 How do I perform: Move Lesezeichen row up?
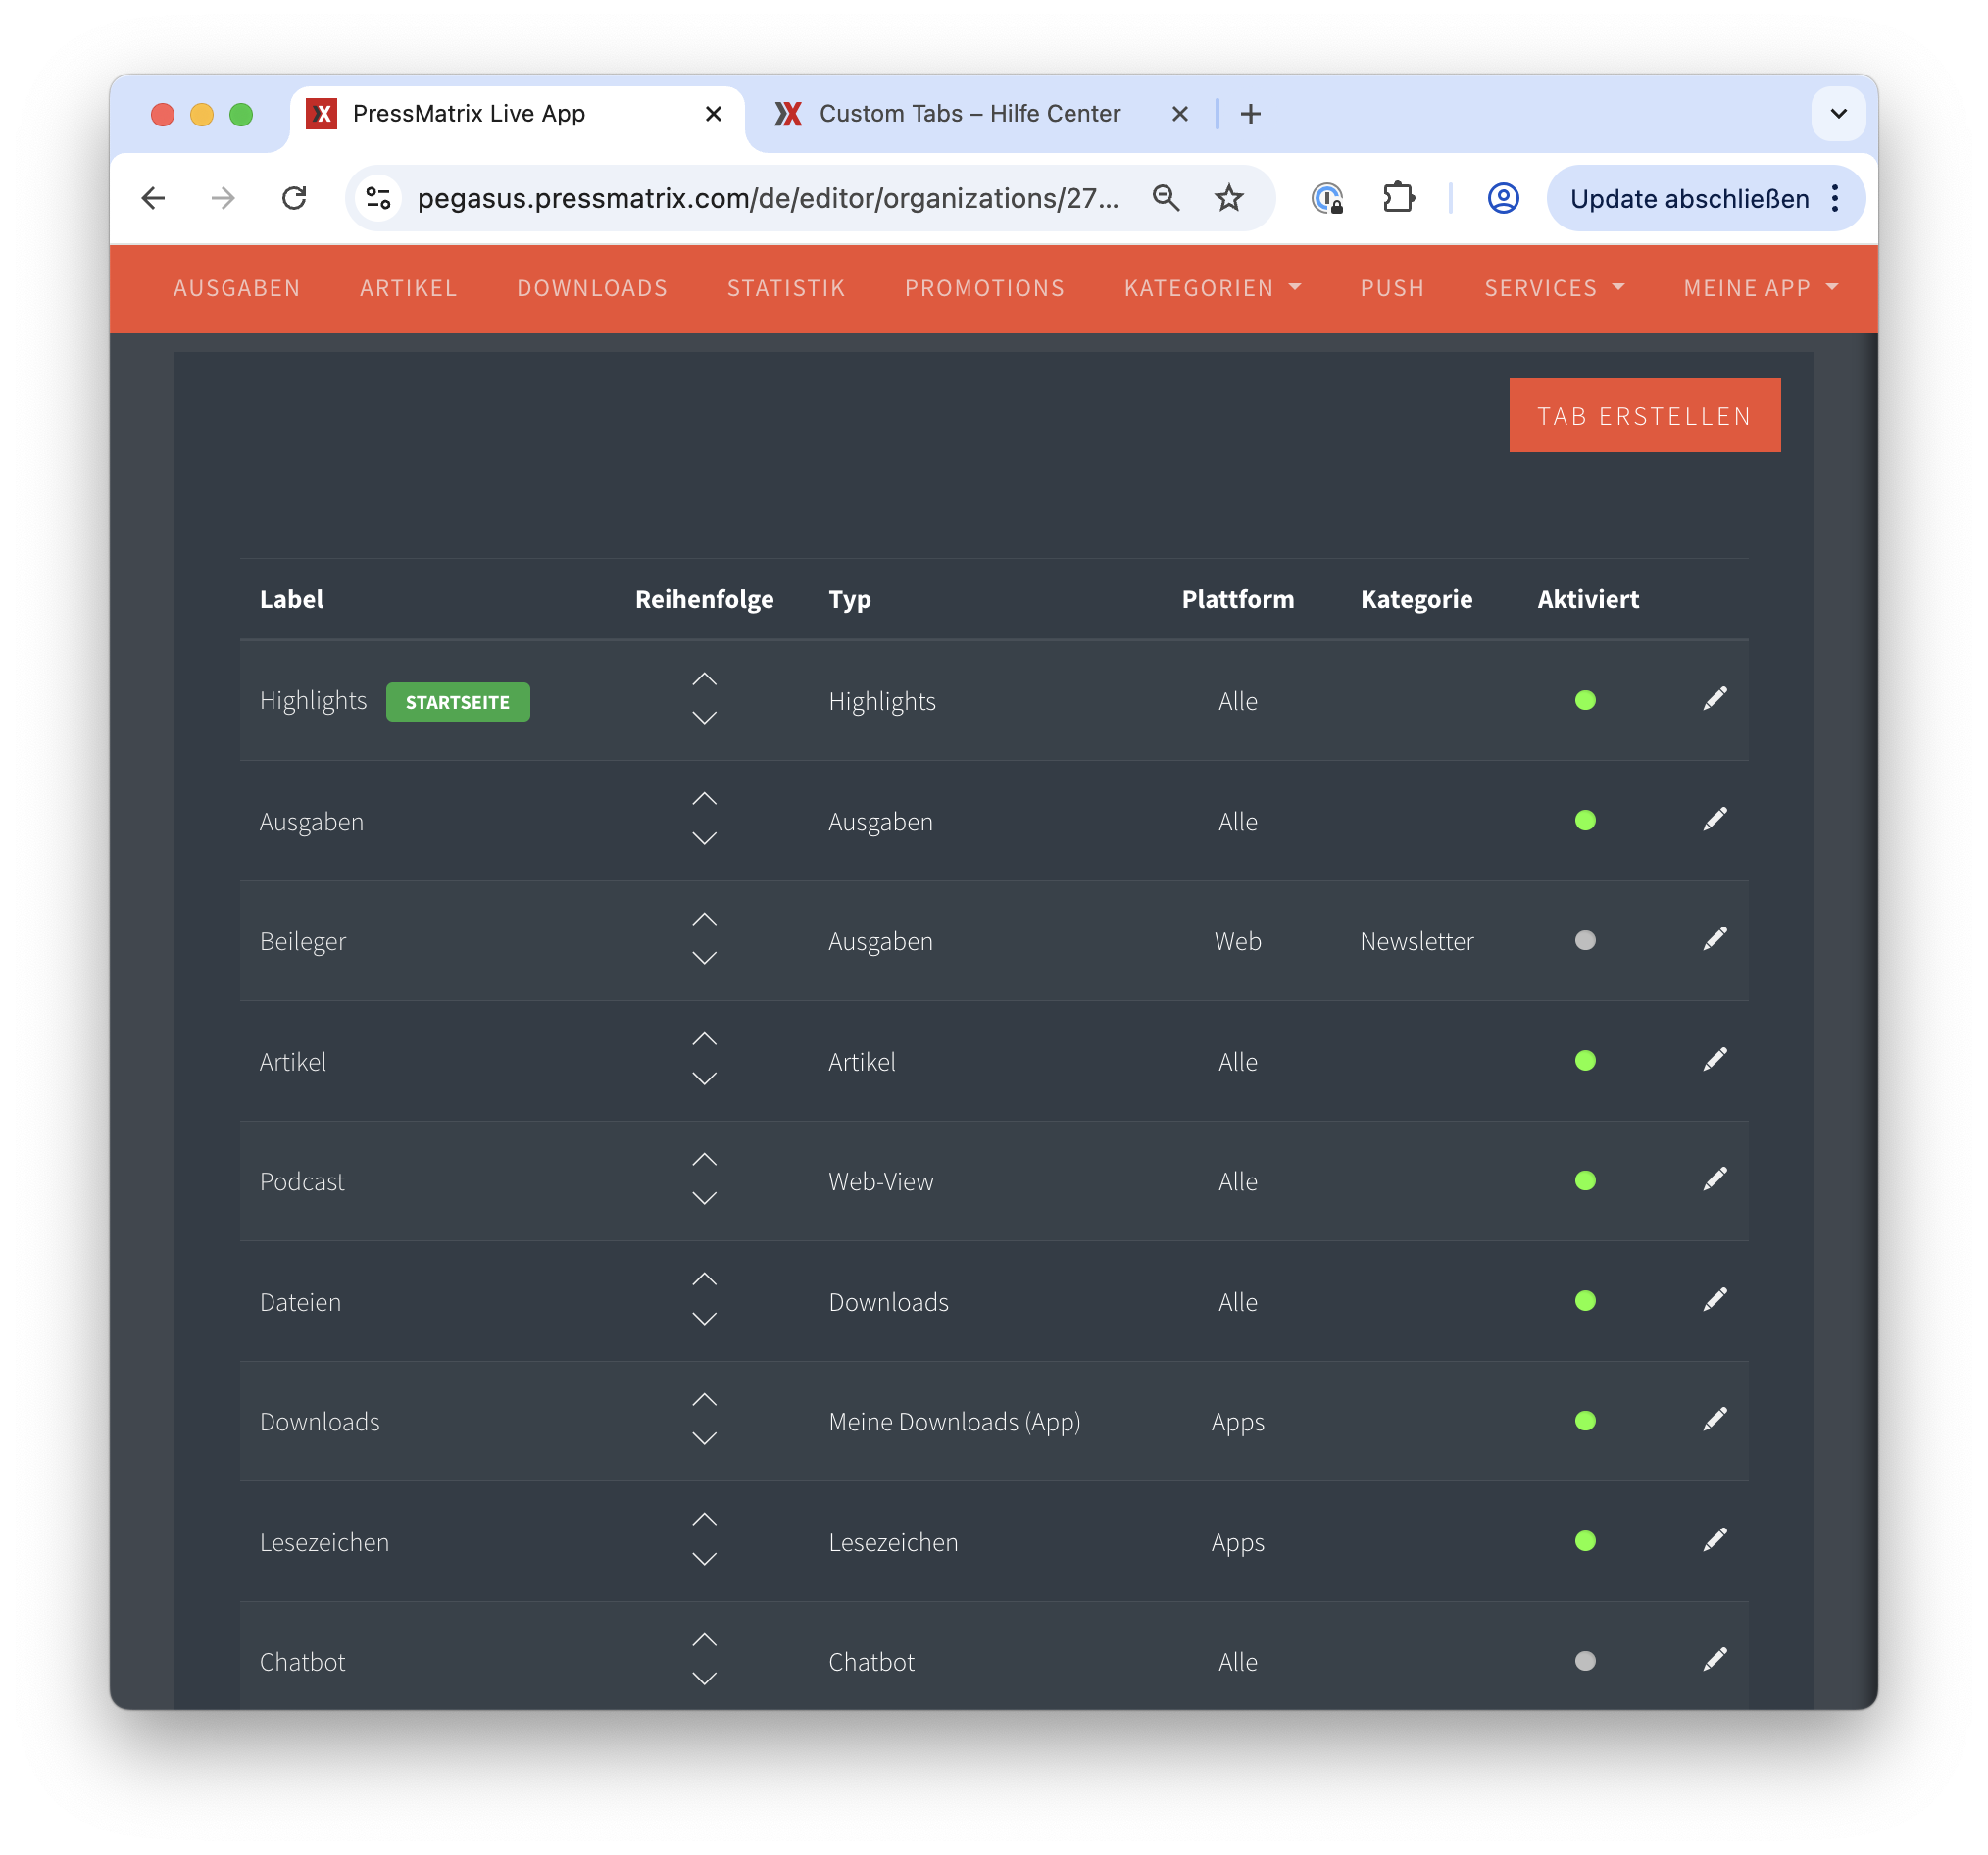coord(704,1519)
